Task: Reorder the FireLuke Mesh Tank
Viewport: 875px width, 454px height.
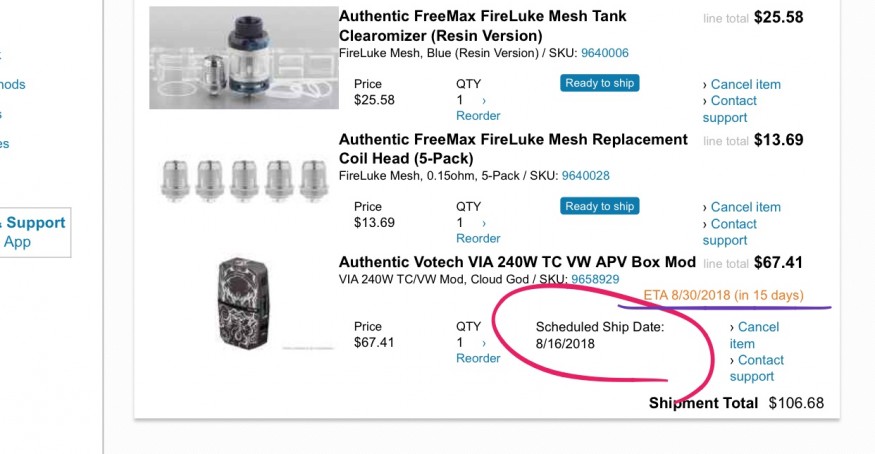Action: coord(477,116)
